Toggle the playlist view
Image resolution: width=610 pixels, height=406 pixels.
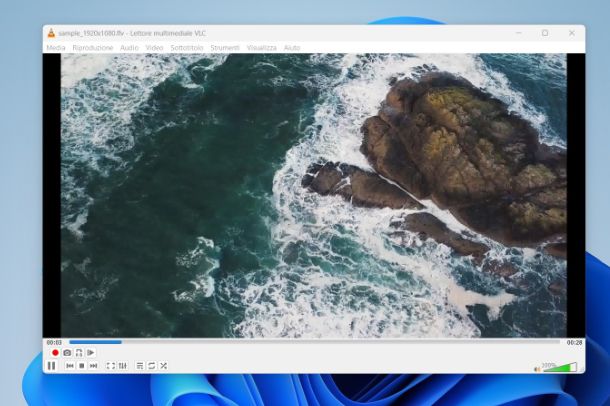[x=140, y=366]
